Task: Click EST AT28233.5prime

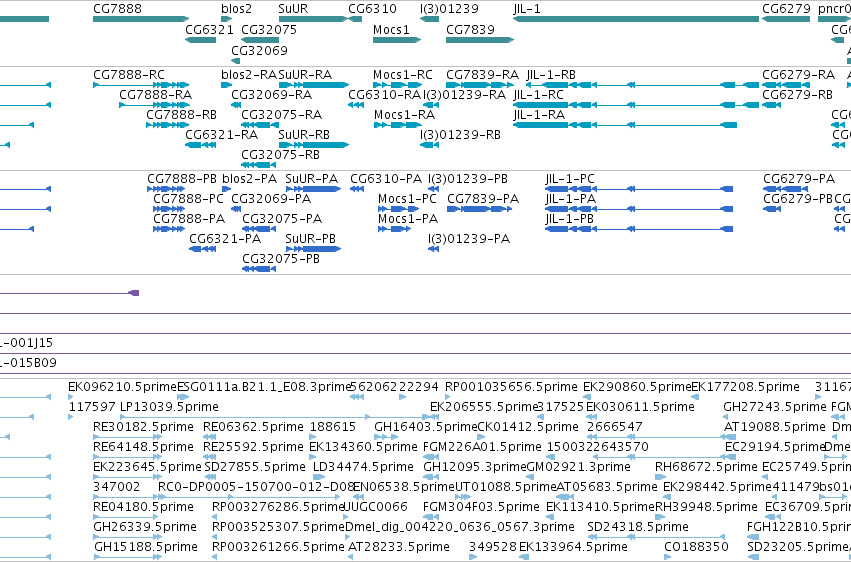Action: coord(398,547)
